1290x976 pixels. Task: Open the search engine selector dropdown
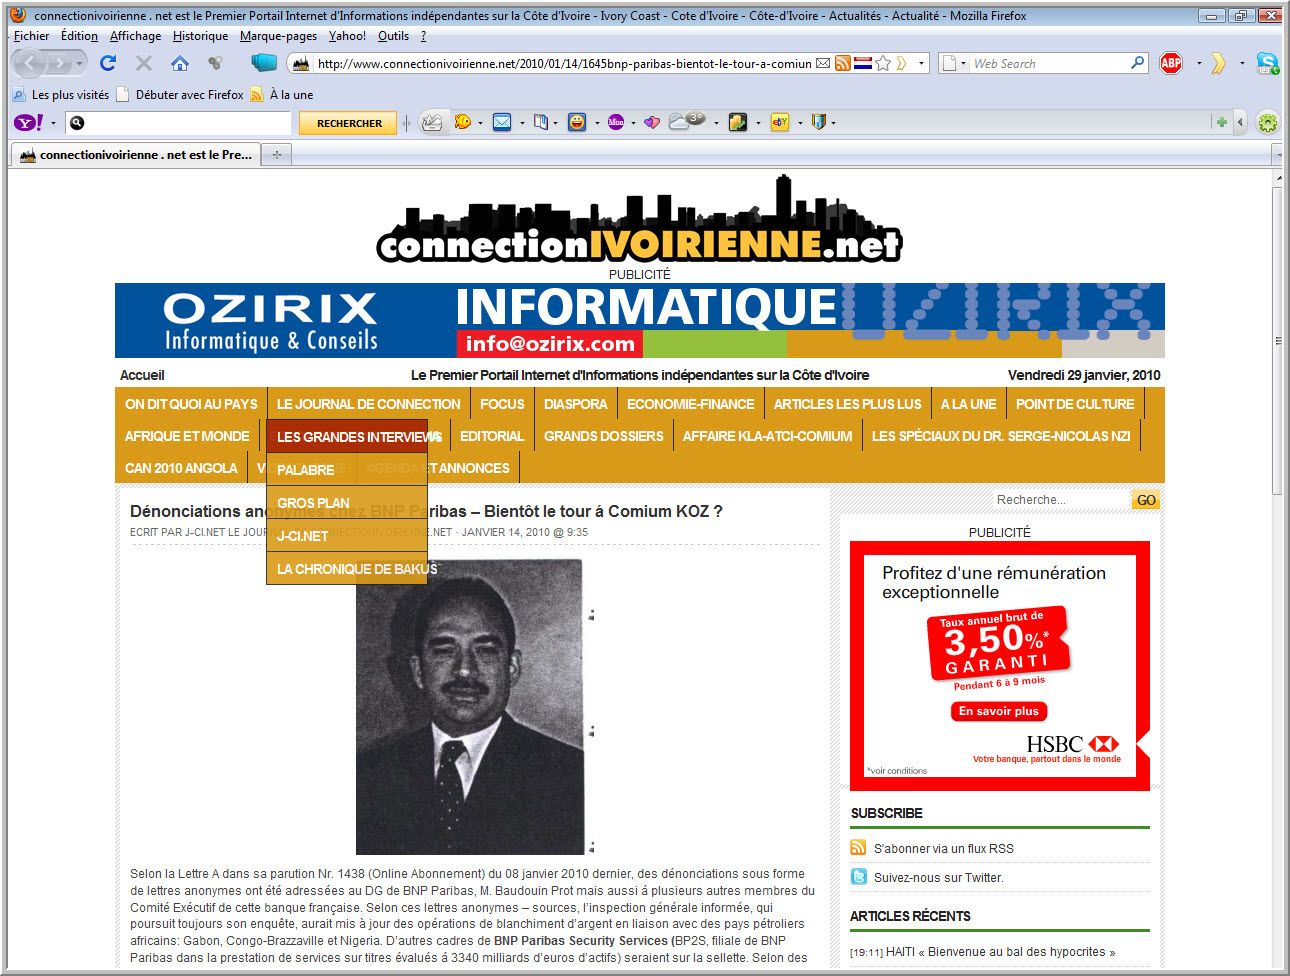954,63
